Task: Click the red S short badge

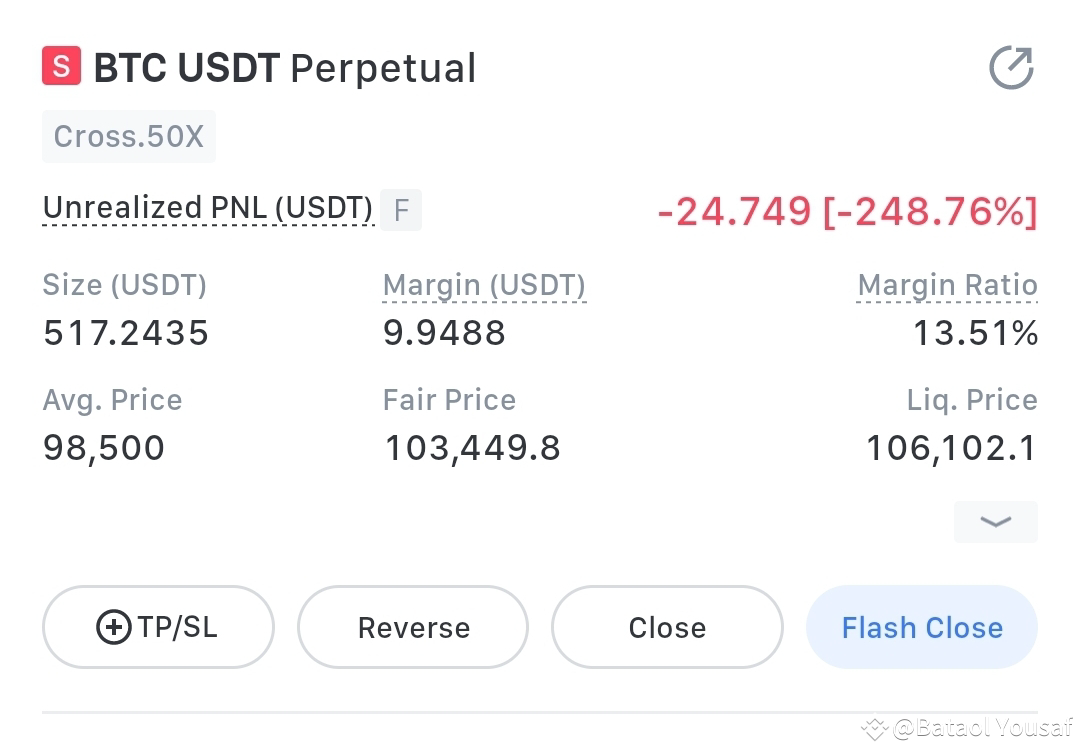Action: coord(61,66)
